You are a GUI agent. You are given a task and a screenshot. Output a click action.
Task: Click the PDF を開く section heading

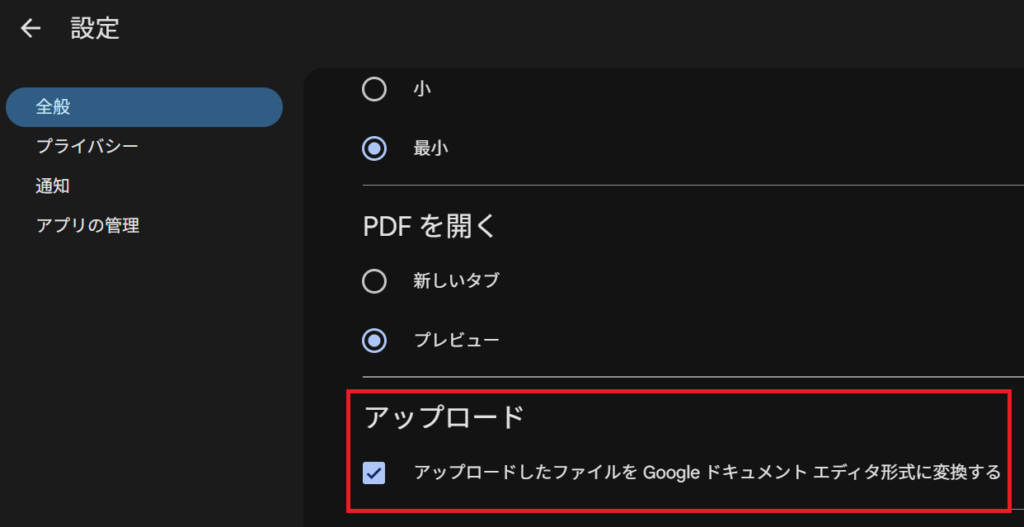click(429, 226)
